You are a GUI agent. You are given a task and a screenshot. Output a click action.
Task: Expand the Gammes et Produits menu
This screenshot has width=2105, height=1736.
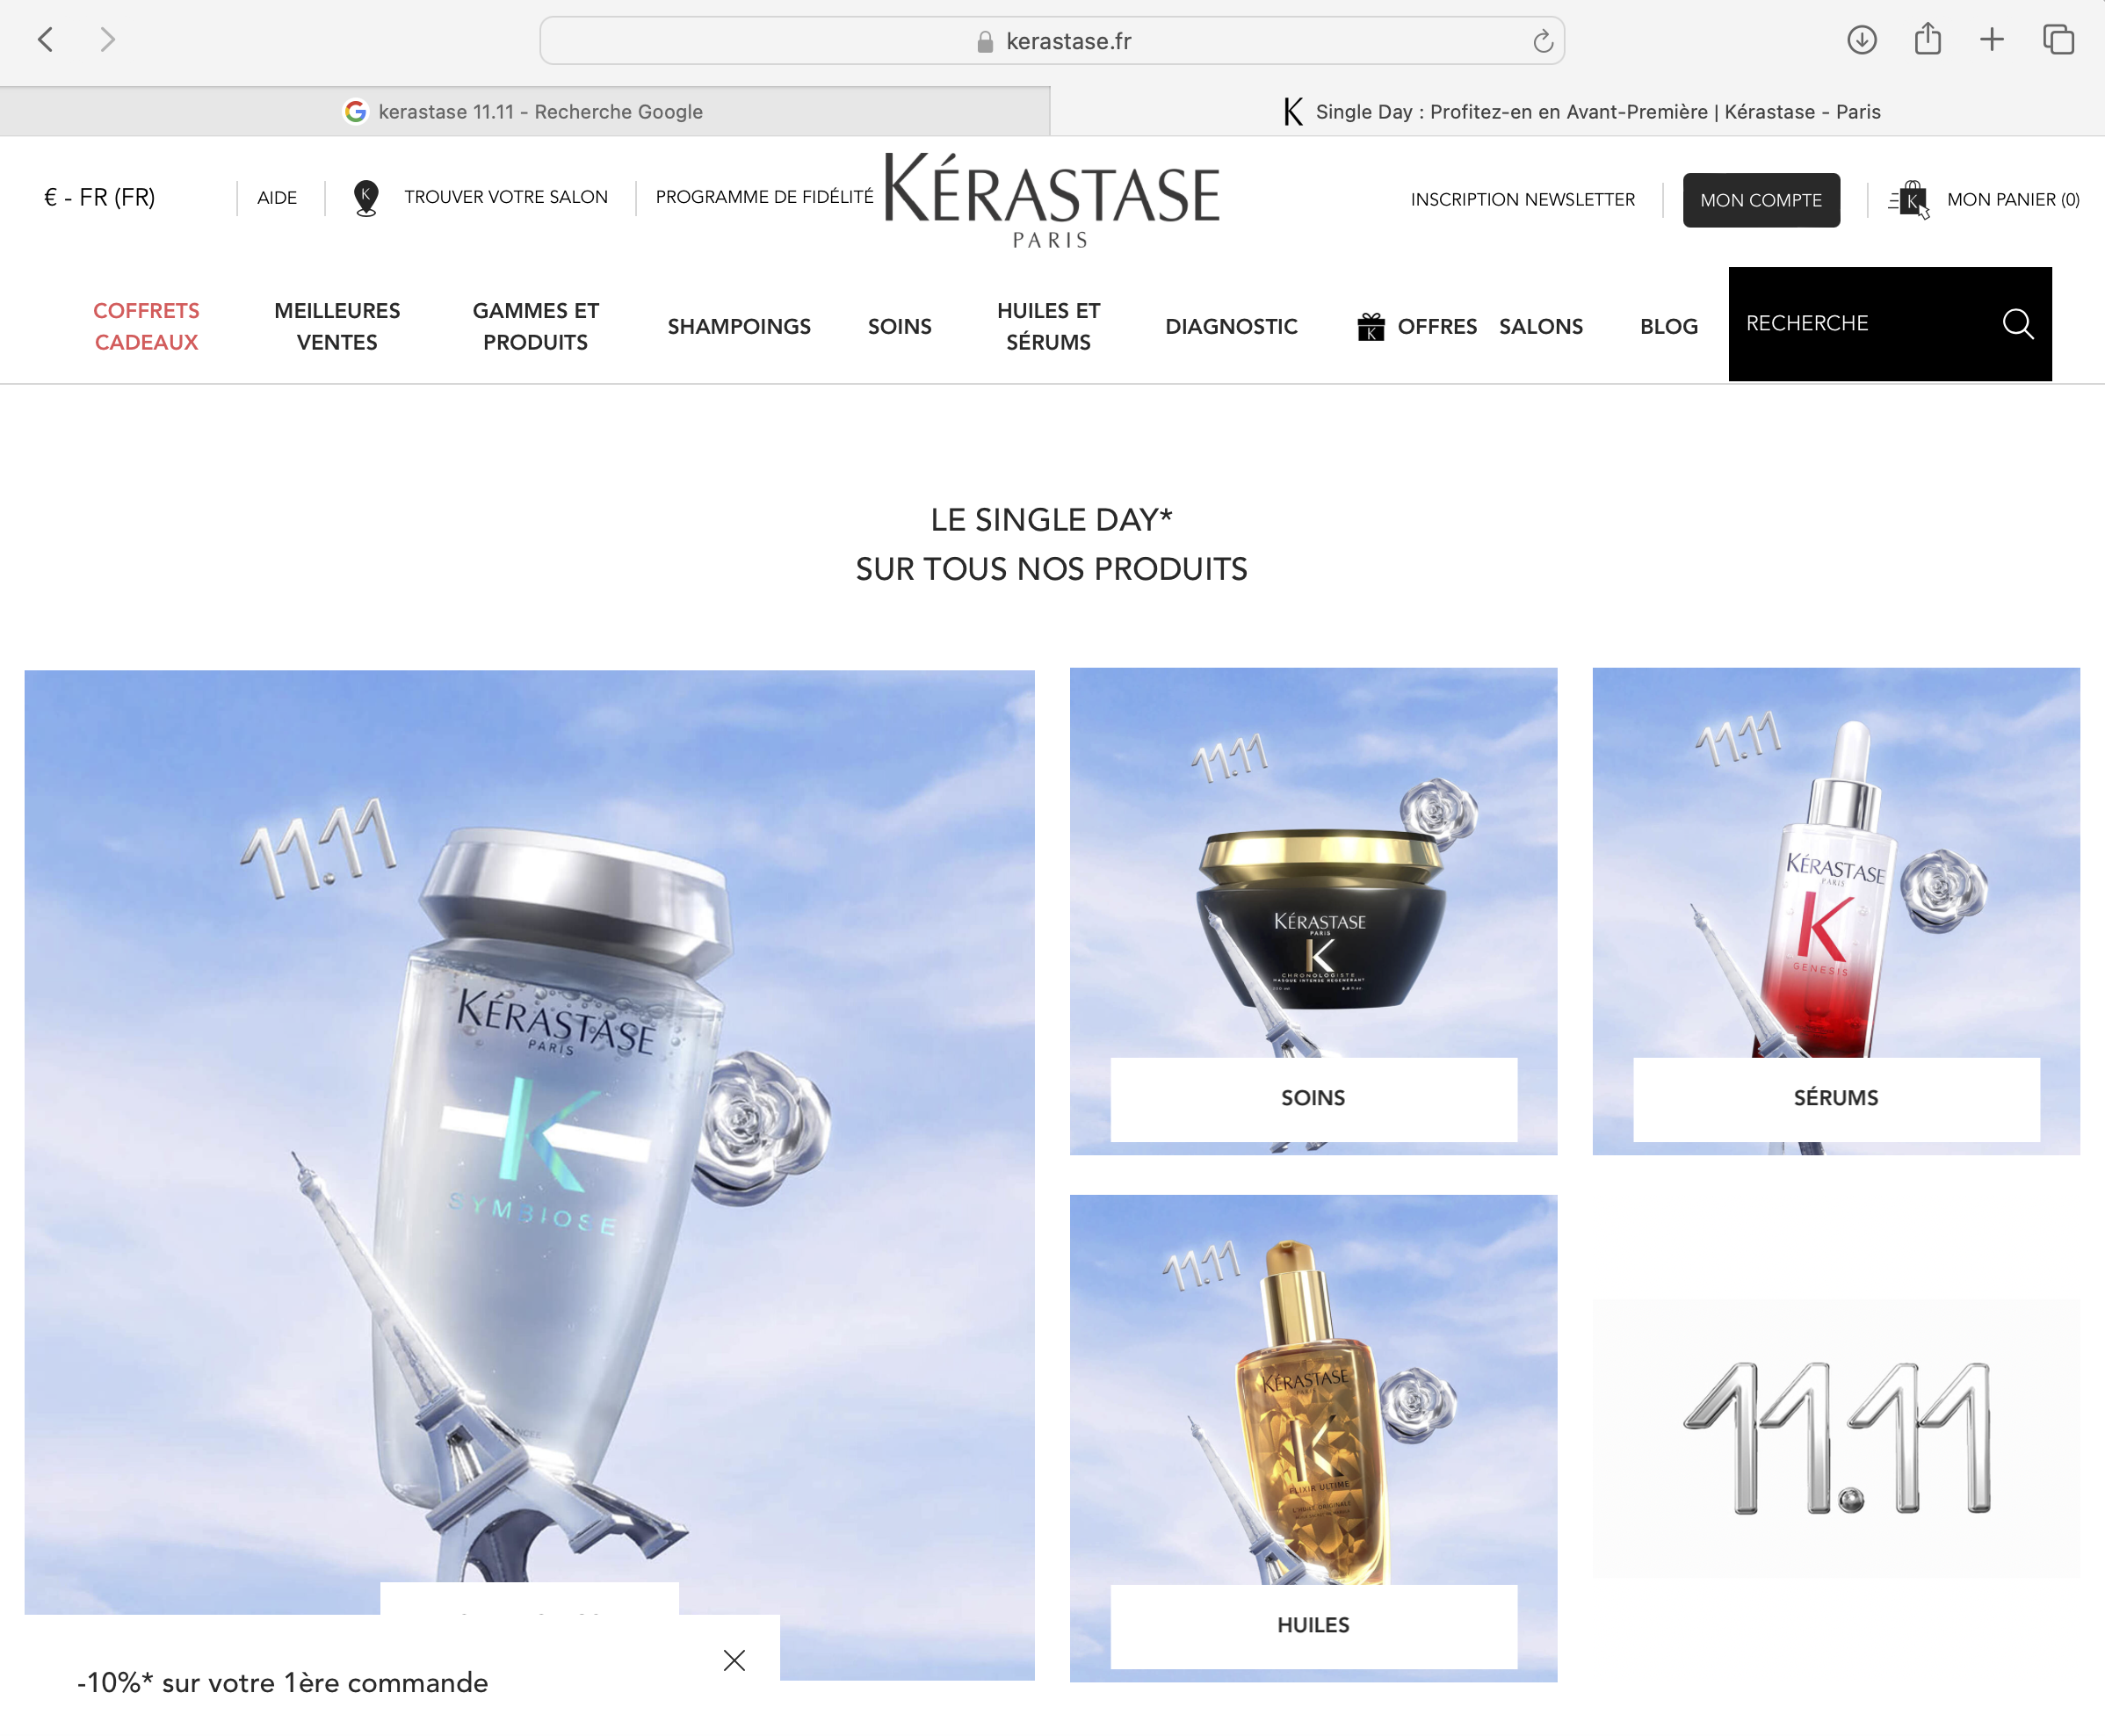tap(535, 326)
